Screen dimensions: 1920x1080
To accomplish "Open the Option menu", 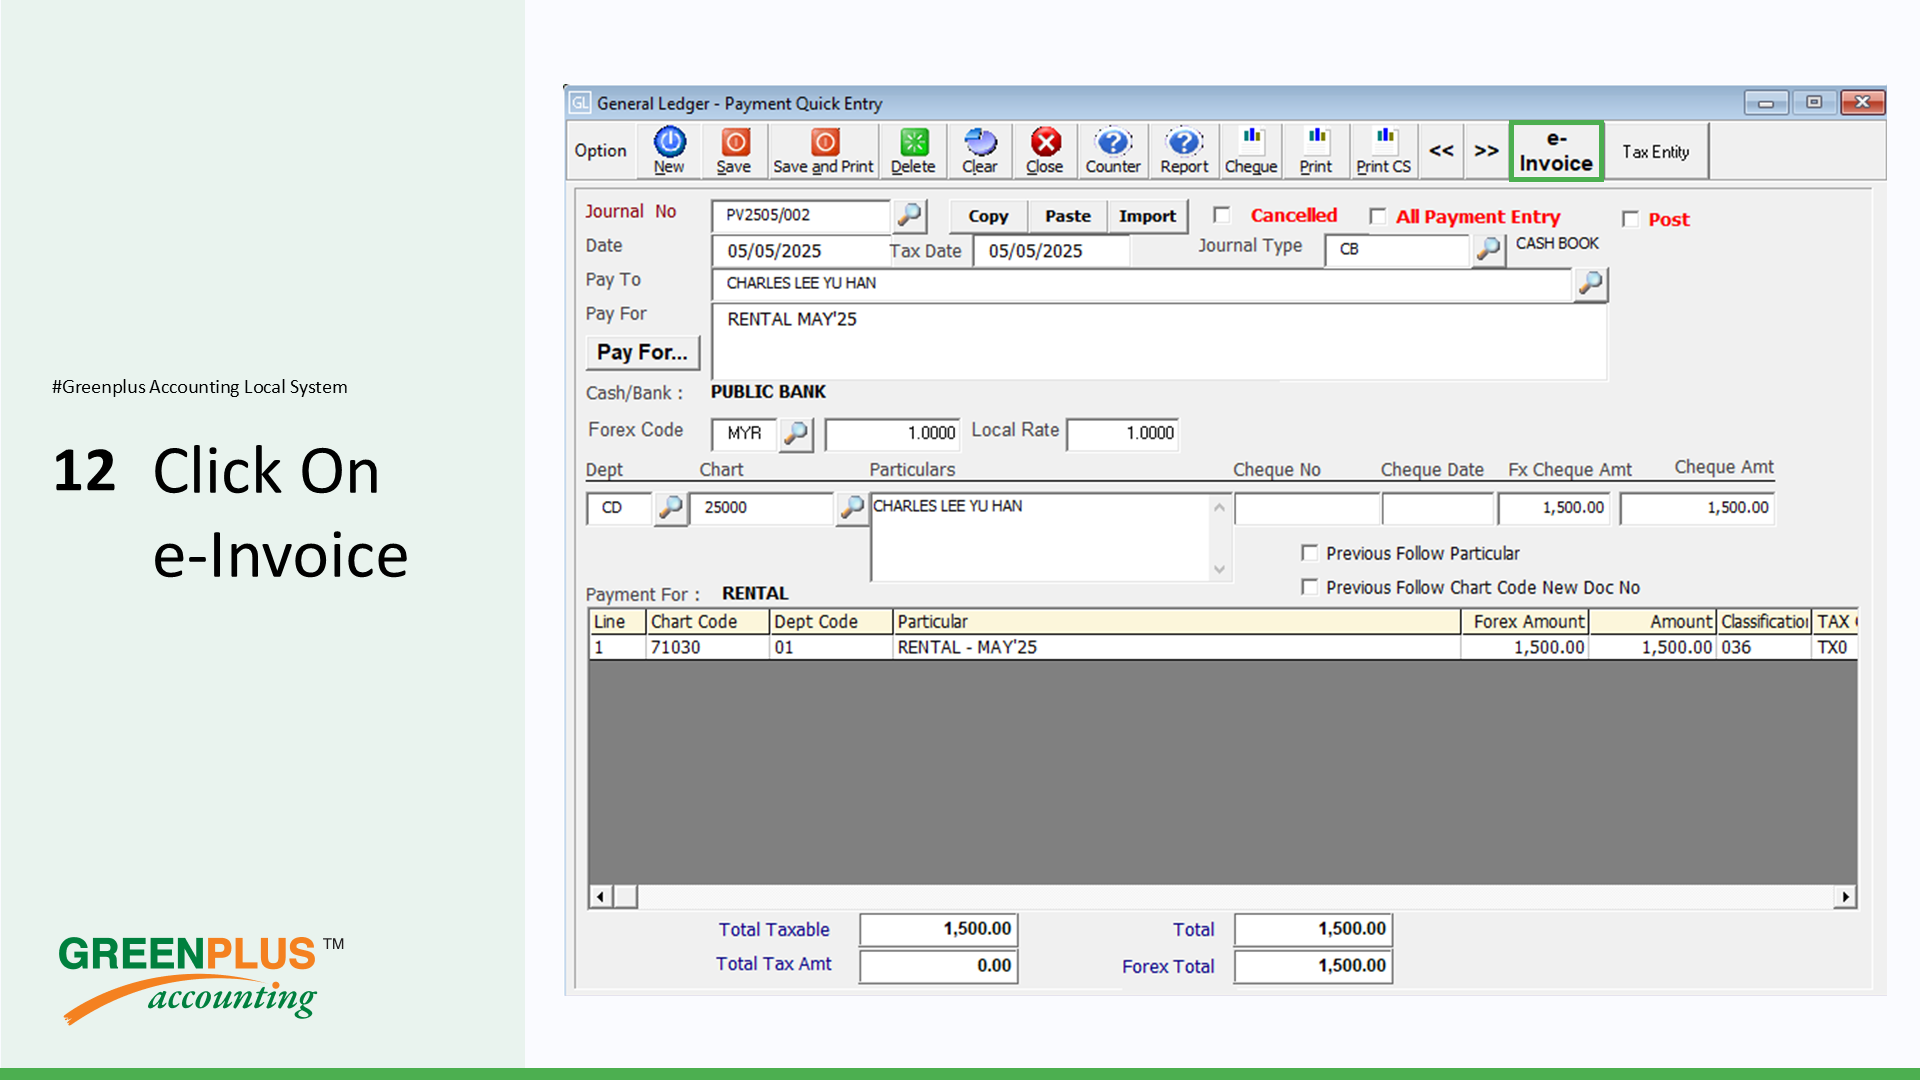I will (600, 151).
